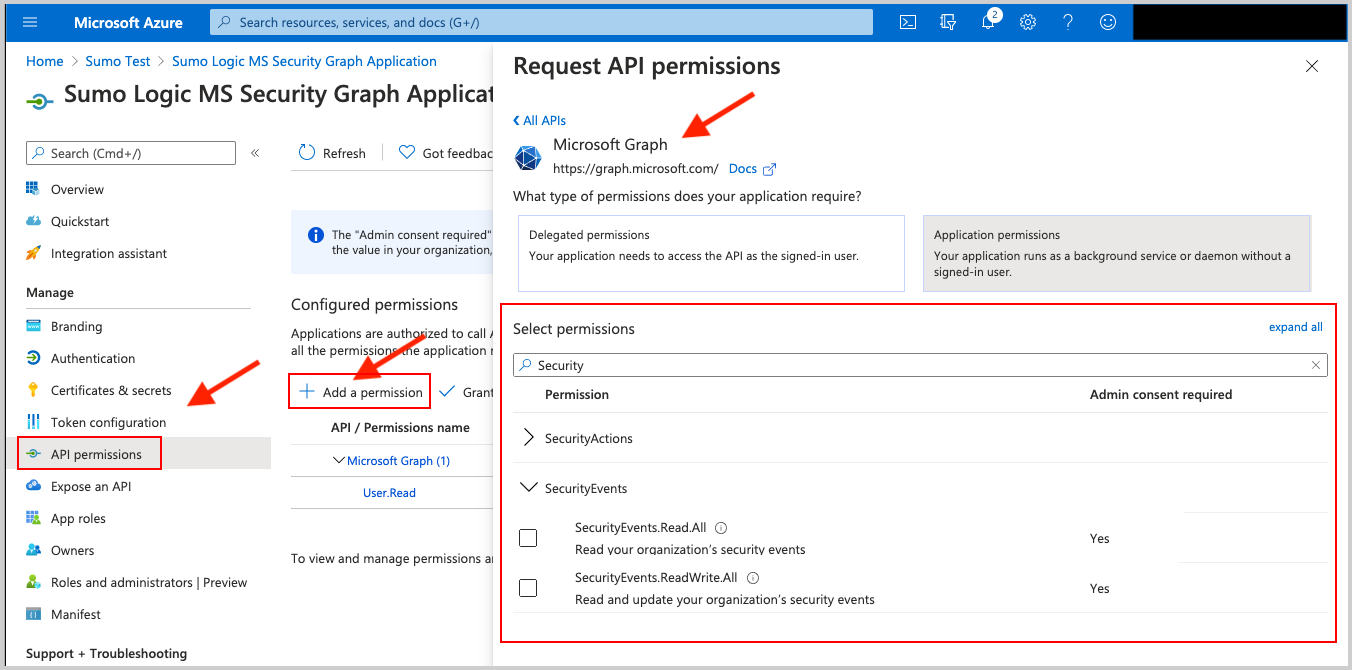Send feedback via the smiley icon

pyautogui.click(x=1108, y=21)
